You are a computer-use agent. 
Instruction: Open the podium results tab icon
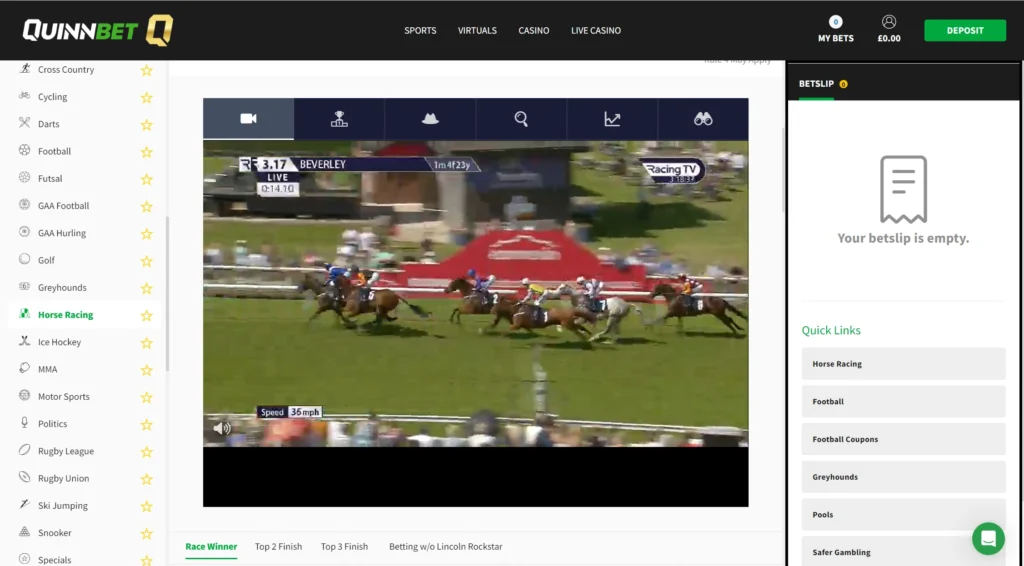(339, 119)
